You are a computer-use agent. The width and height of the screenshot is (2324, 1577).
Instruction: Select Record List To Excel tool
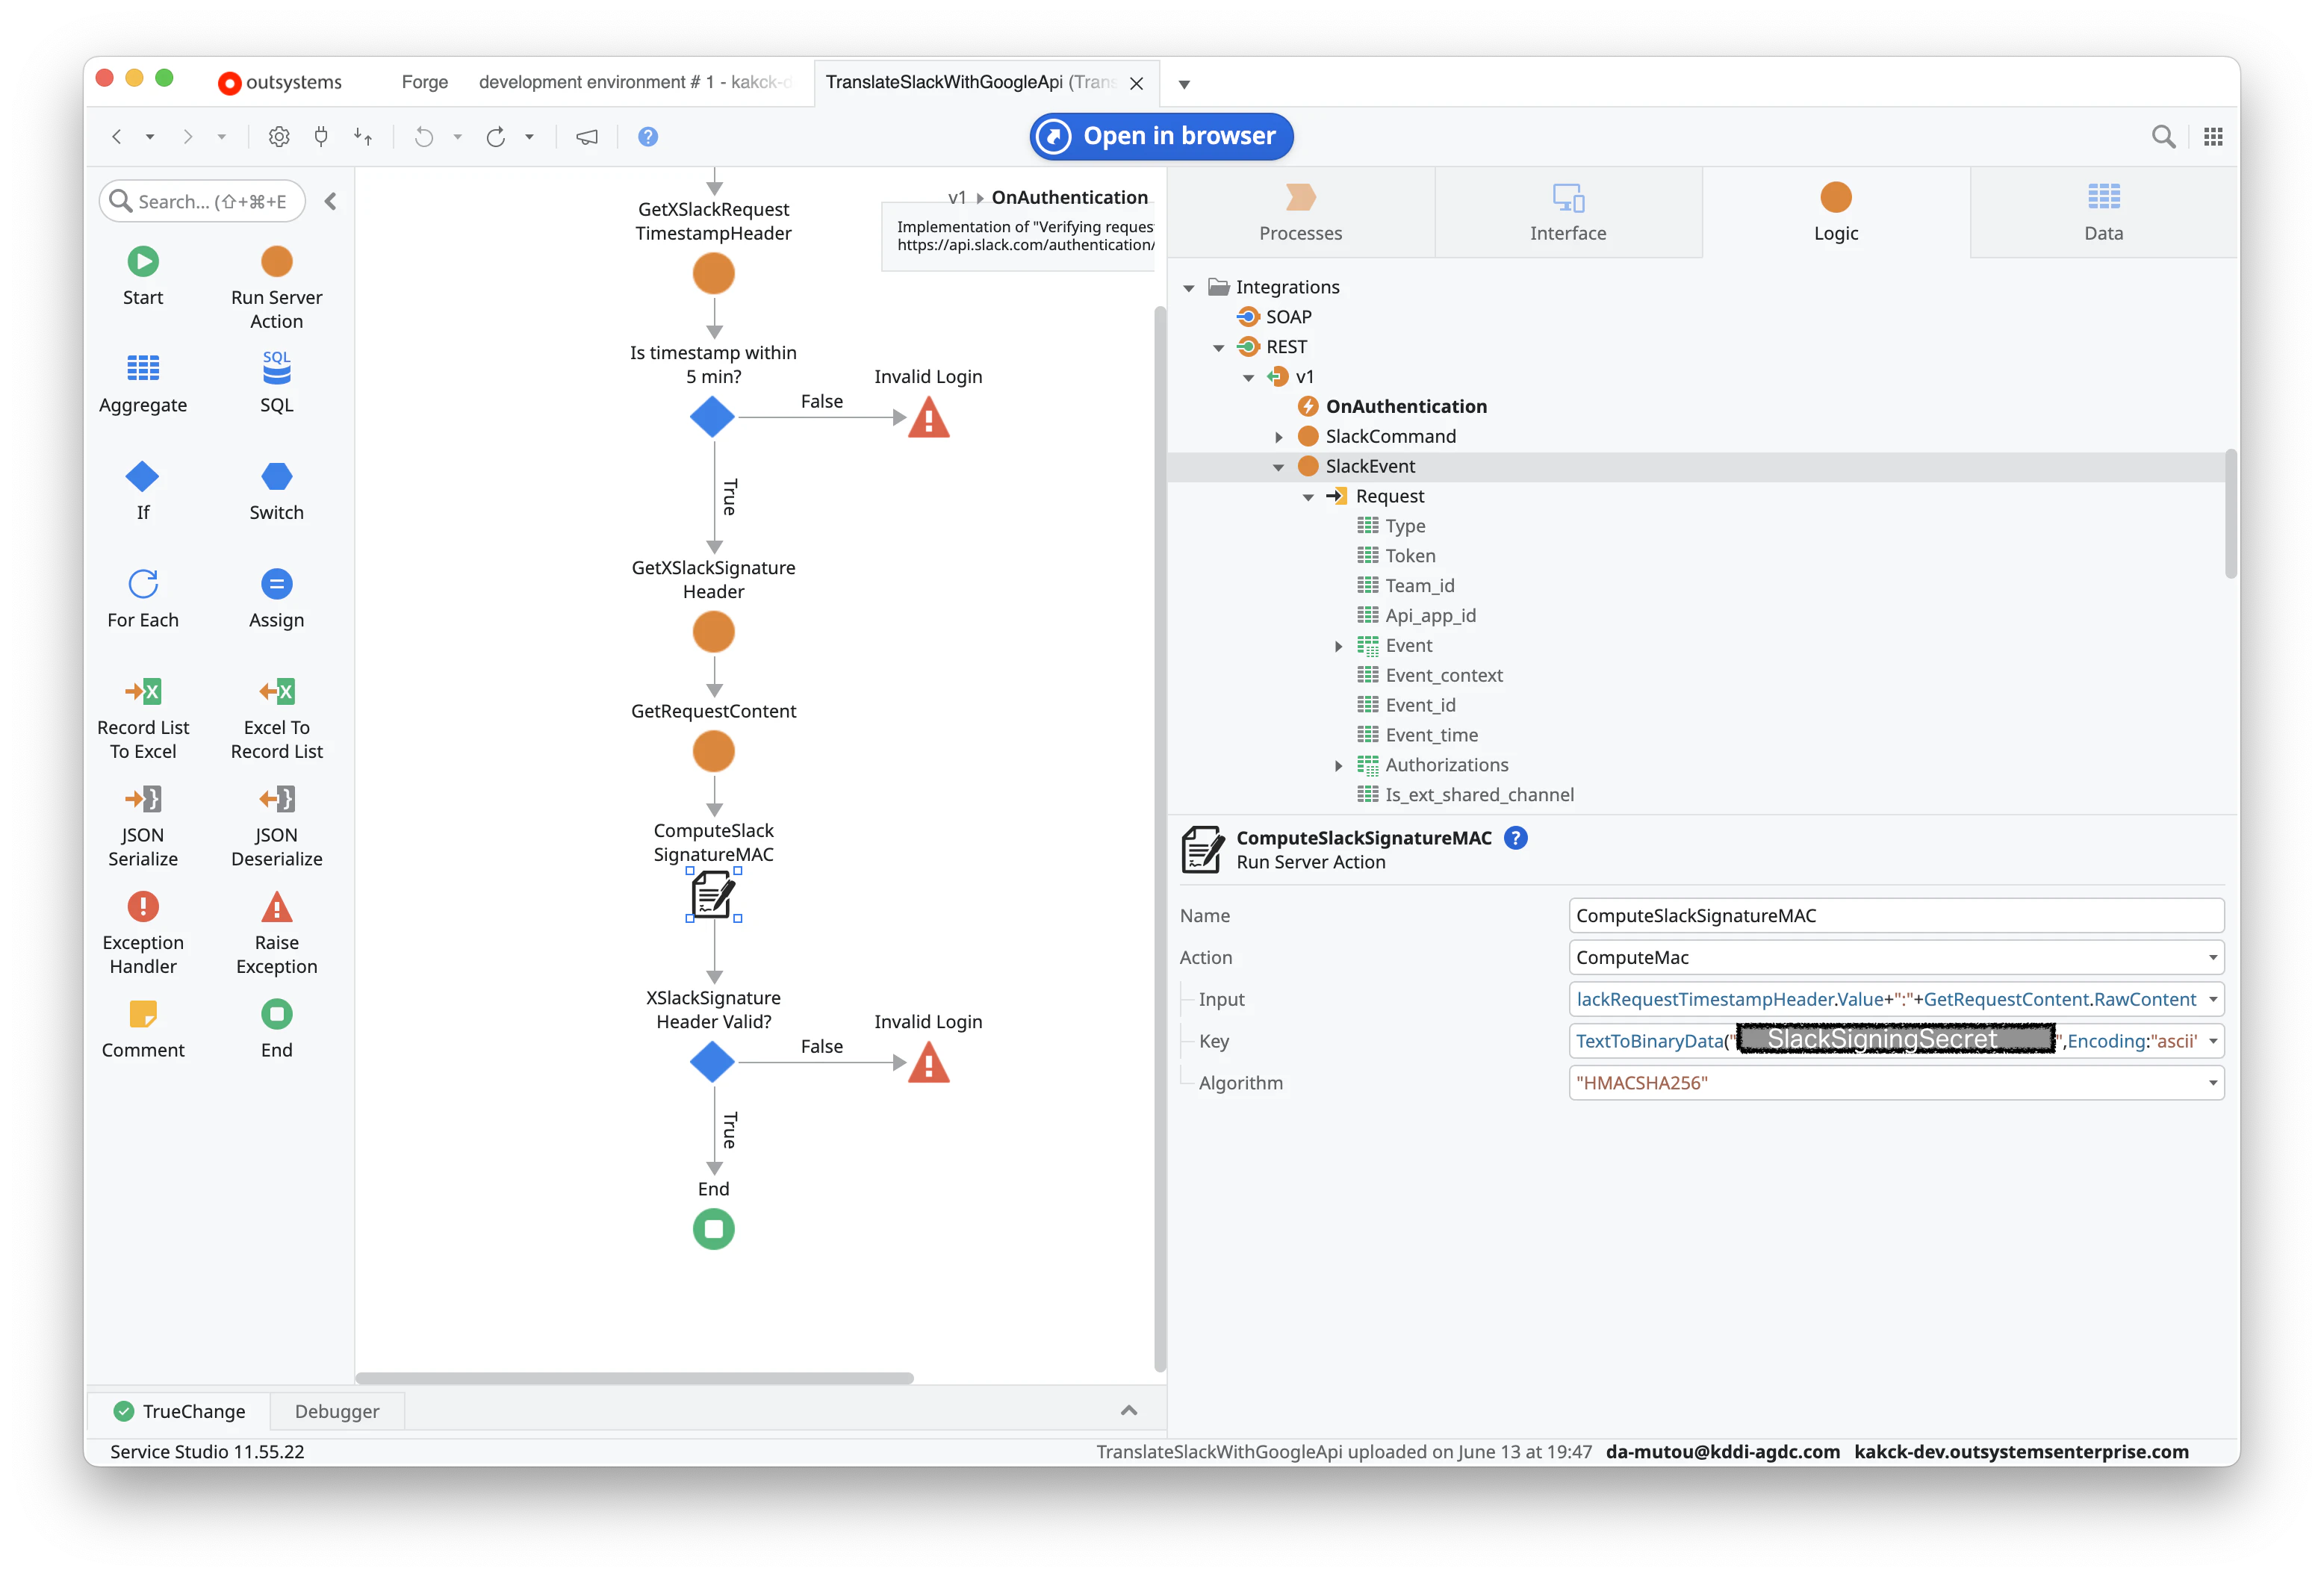tap(143, 718)
